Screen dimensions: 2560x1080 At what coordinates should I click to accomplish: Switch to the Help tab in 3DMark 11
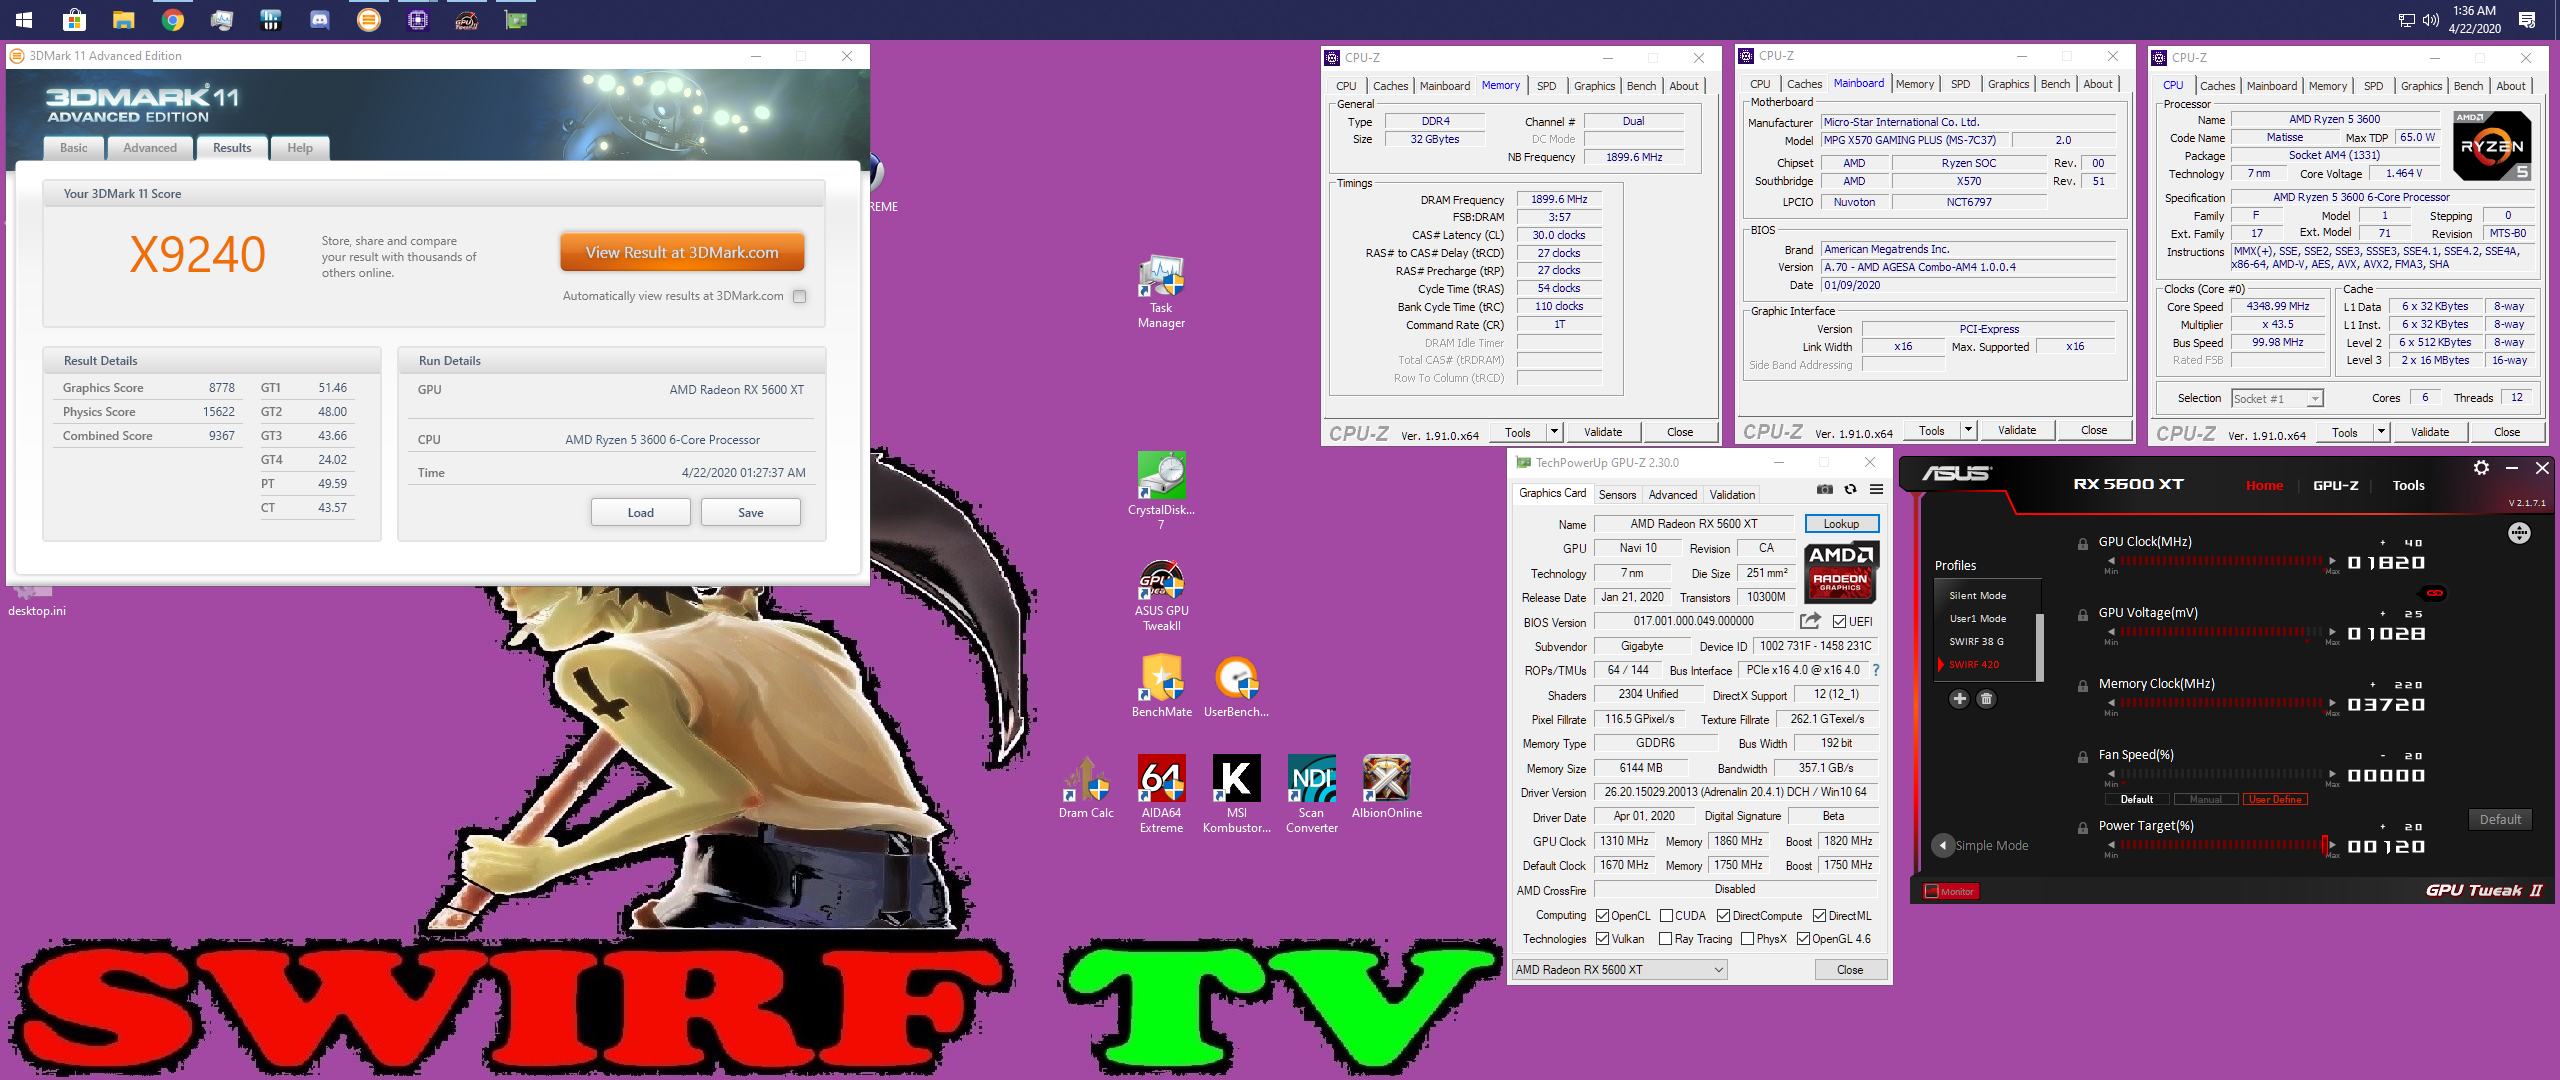coord(300,148)
